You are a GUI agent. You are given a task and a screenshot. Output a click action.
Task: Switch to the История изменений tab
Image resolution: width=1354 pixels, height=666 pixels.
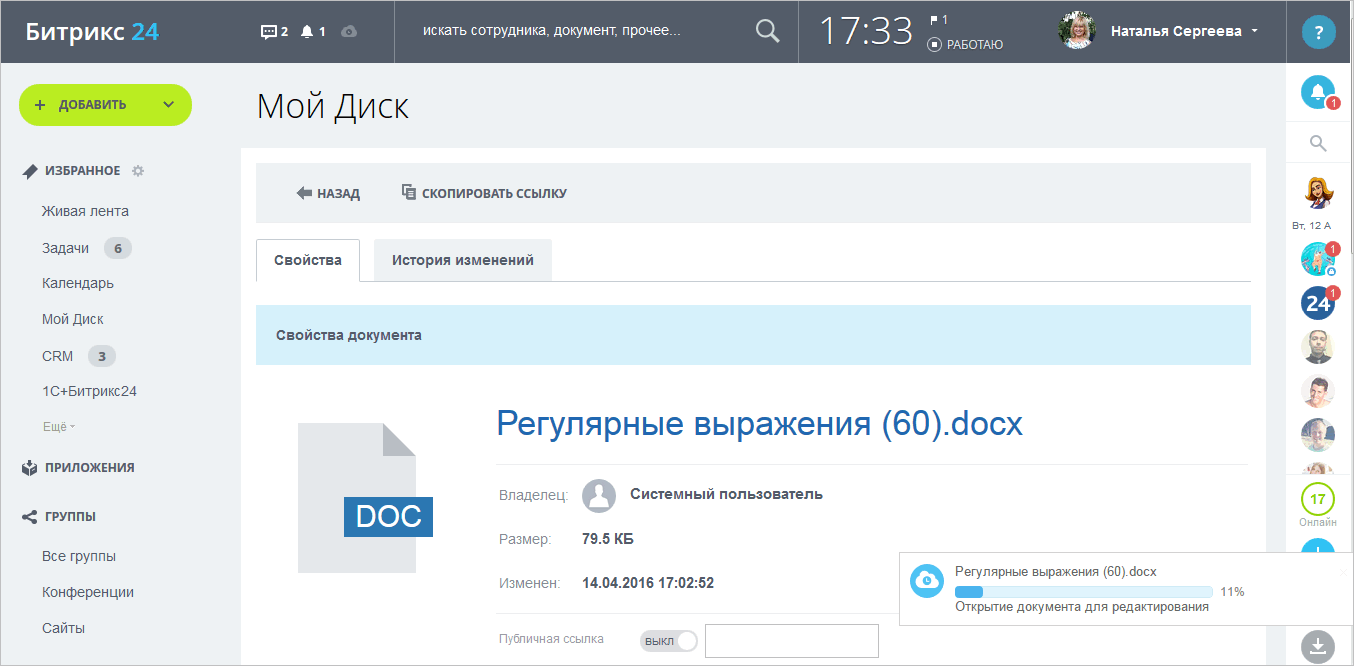462,260
